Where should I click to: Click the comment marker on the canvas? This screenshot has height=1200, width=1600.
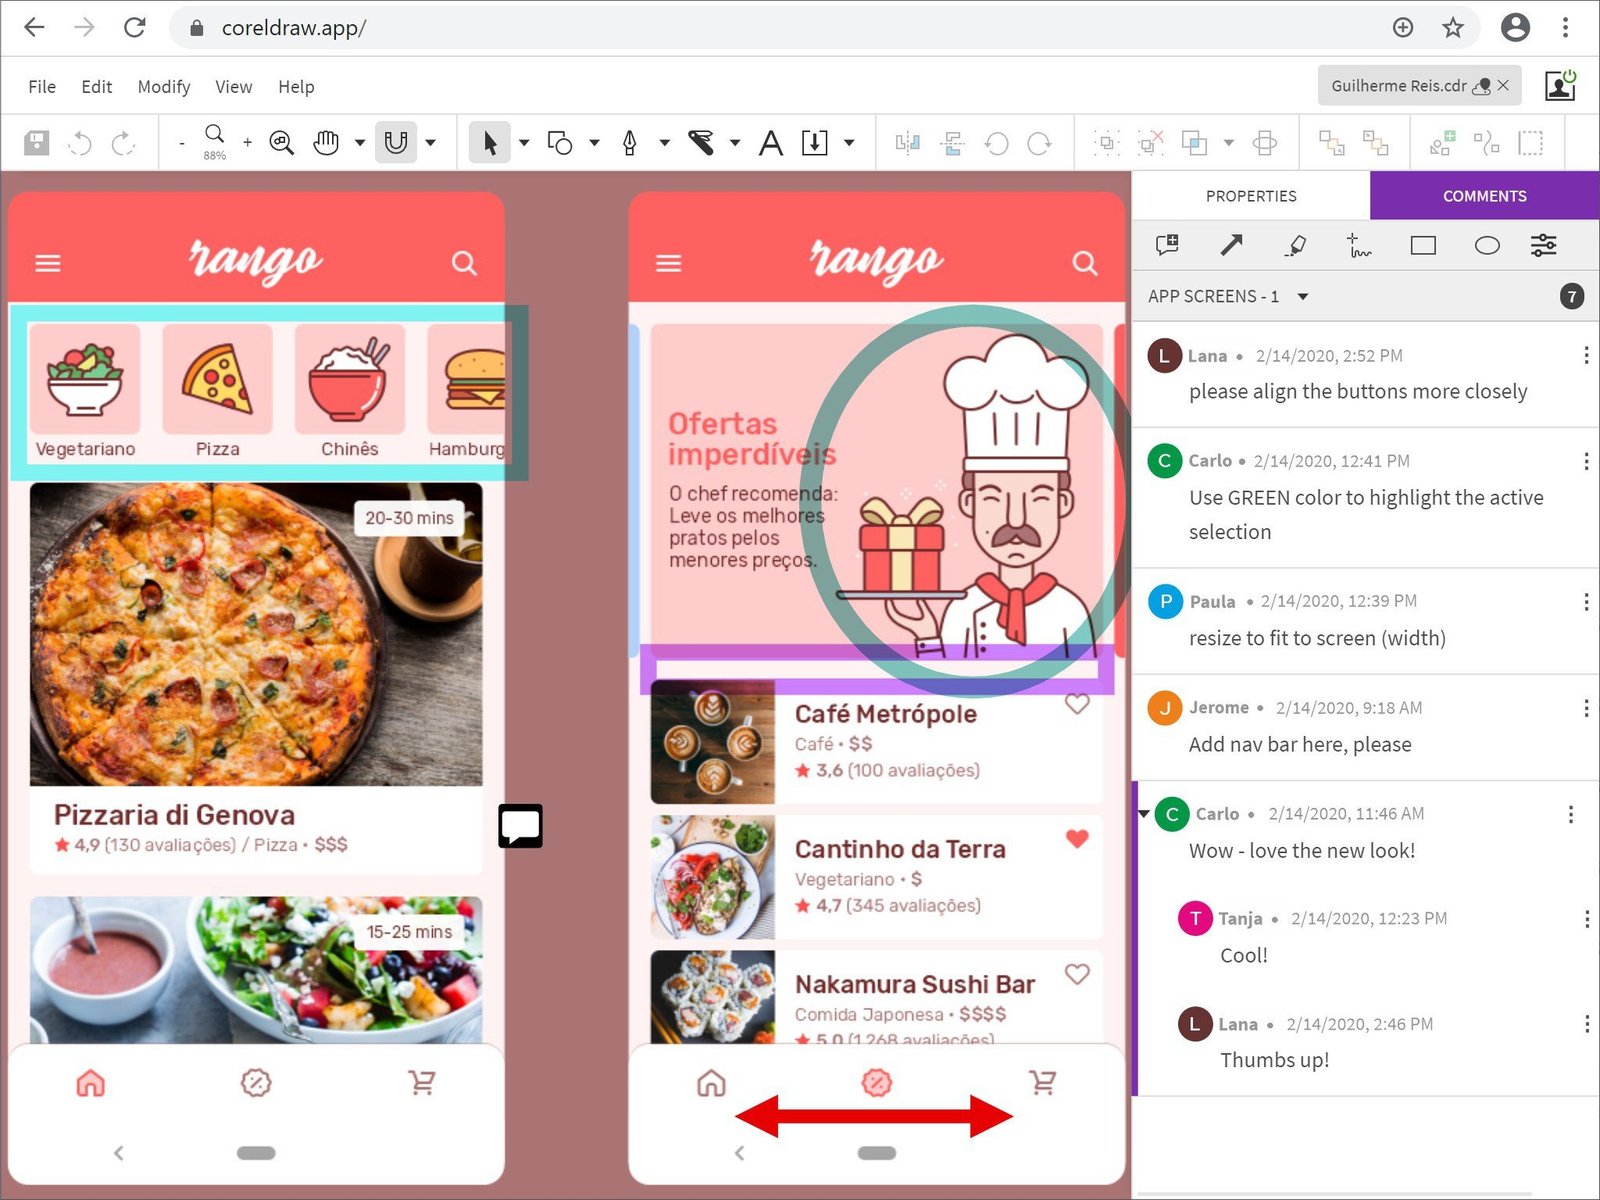pos(521,826)
